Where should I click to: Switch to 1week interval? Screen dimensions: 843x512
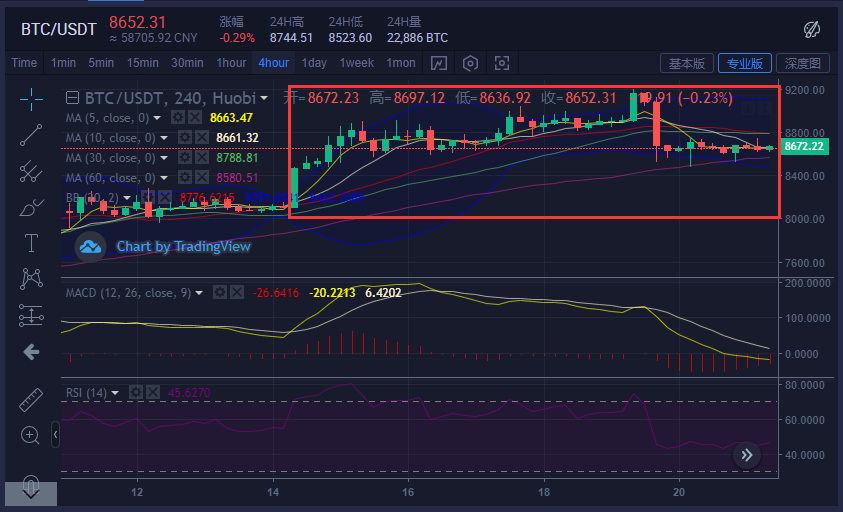pos(356,63)
